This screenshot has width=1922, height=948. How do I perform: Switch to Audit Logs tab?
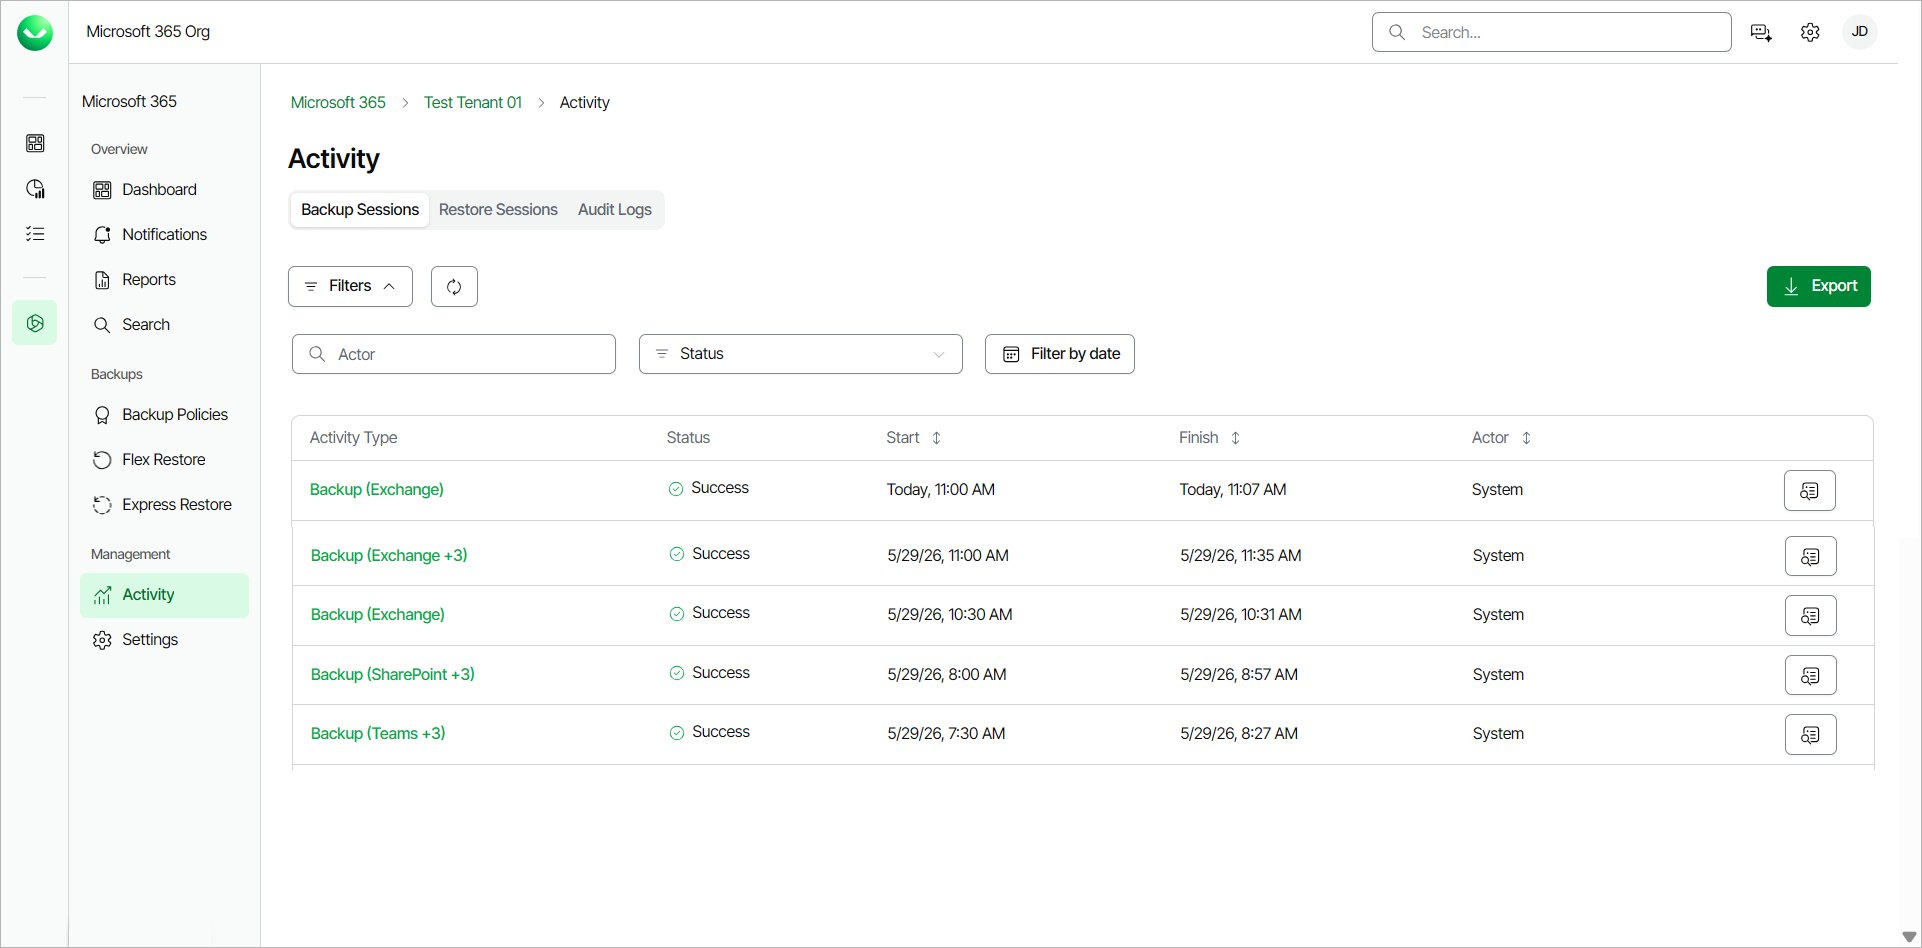615,210
